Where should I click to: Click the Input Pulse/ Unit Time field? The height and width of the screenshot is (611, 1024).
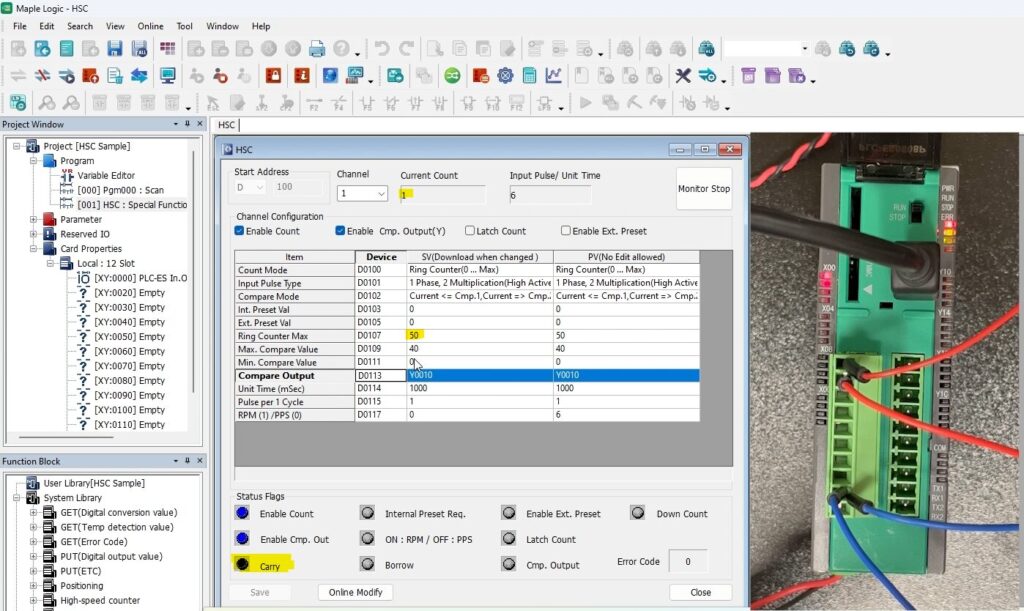click(550, 195)
